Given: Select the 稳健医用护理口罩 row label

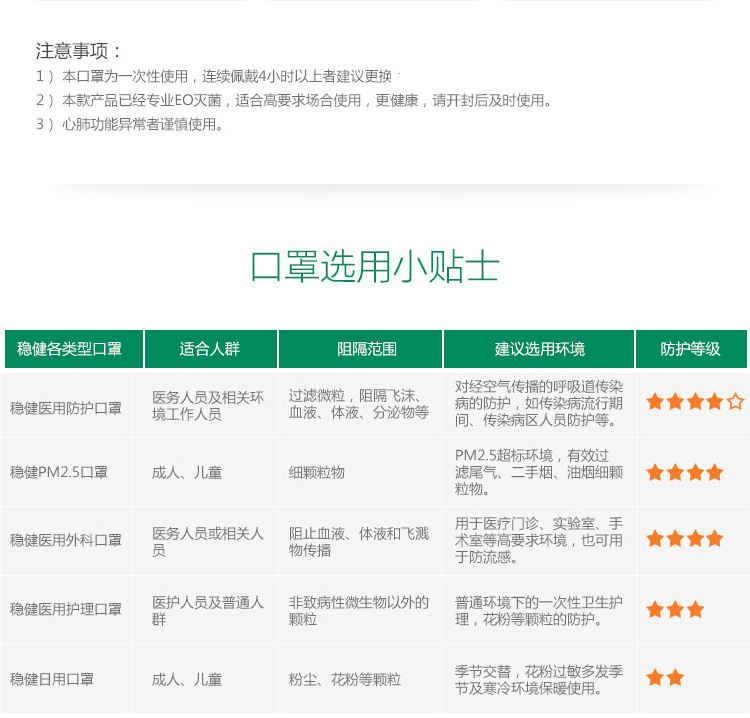Looking at the screenshot, I should click(66, 609).
